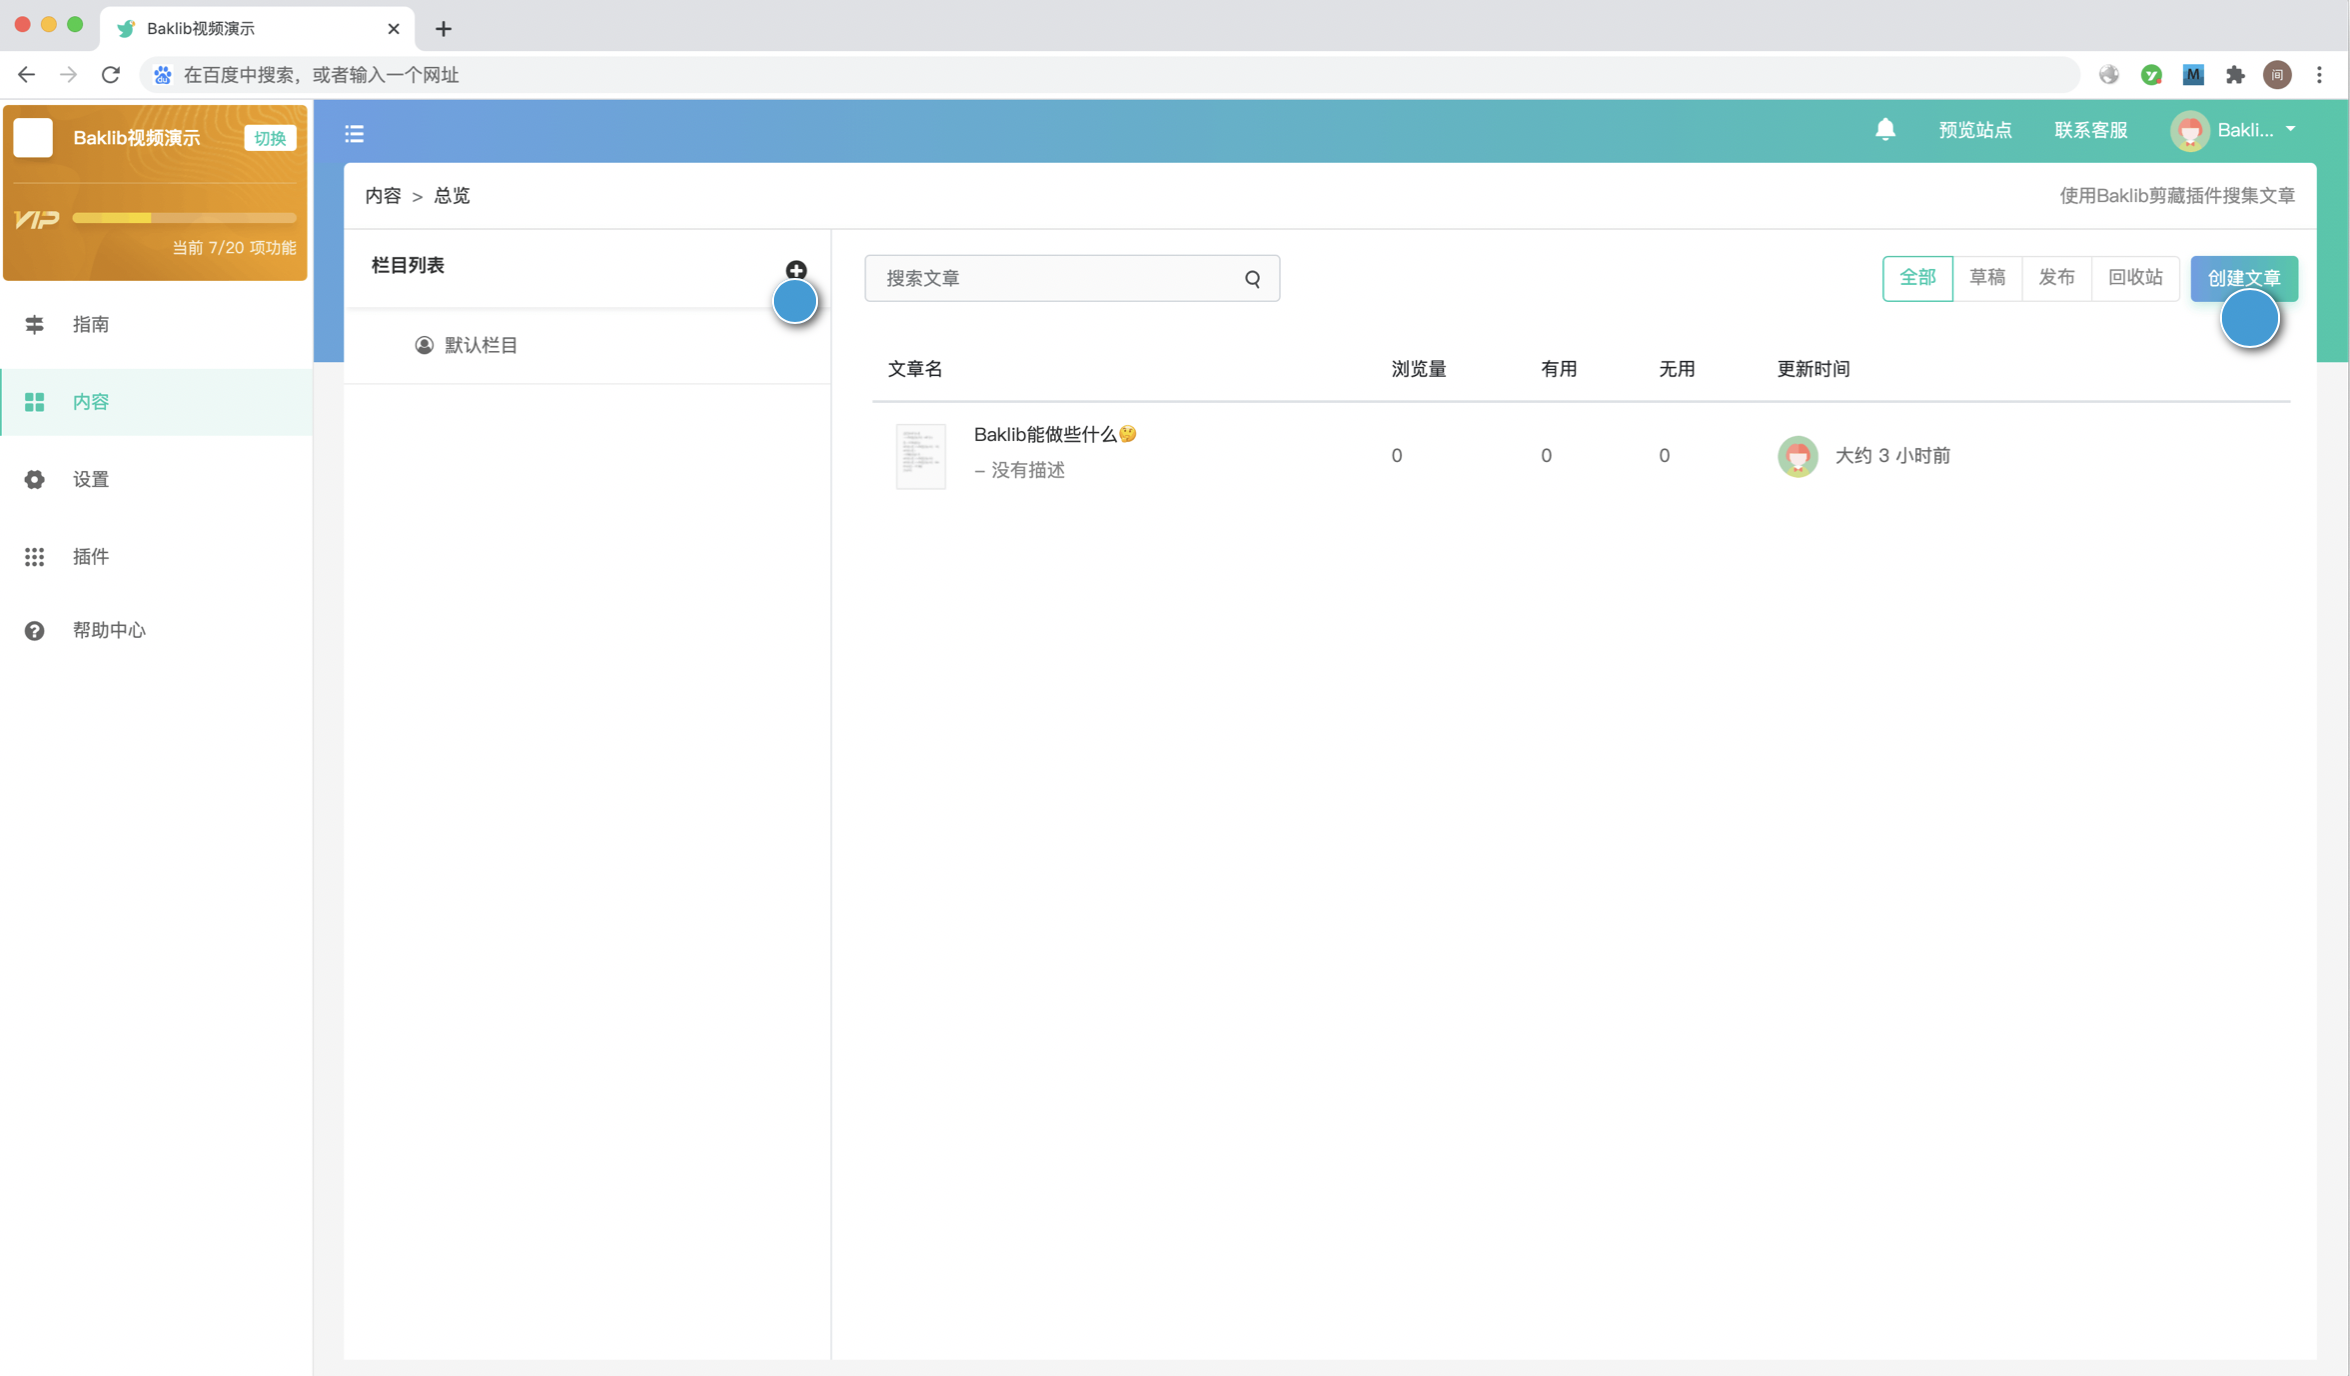Open 指南 guide in sidebar
2350x1376 pixels.
[x=90, y=324]
